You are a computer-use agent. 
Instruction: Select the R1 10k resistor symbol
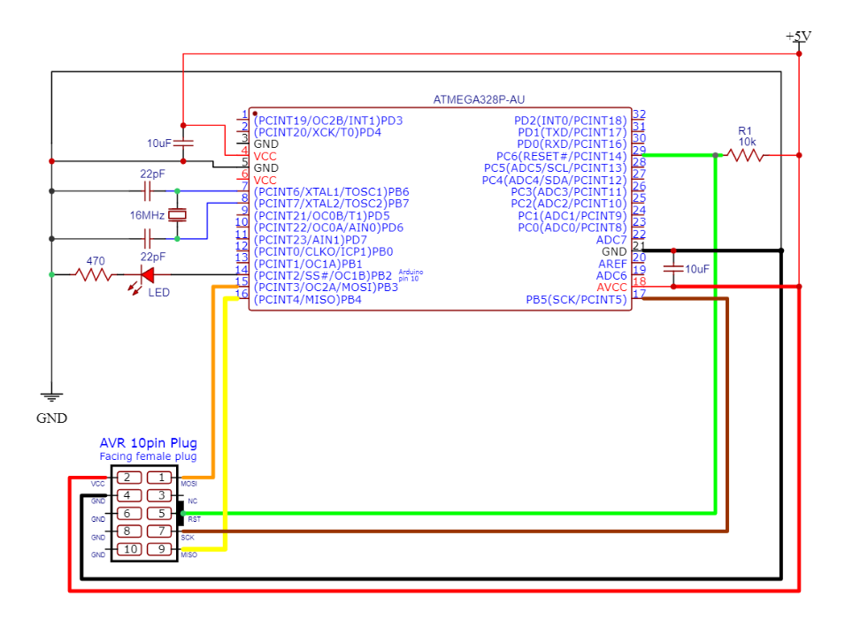(745, 155)
